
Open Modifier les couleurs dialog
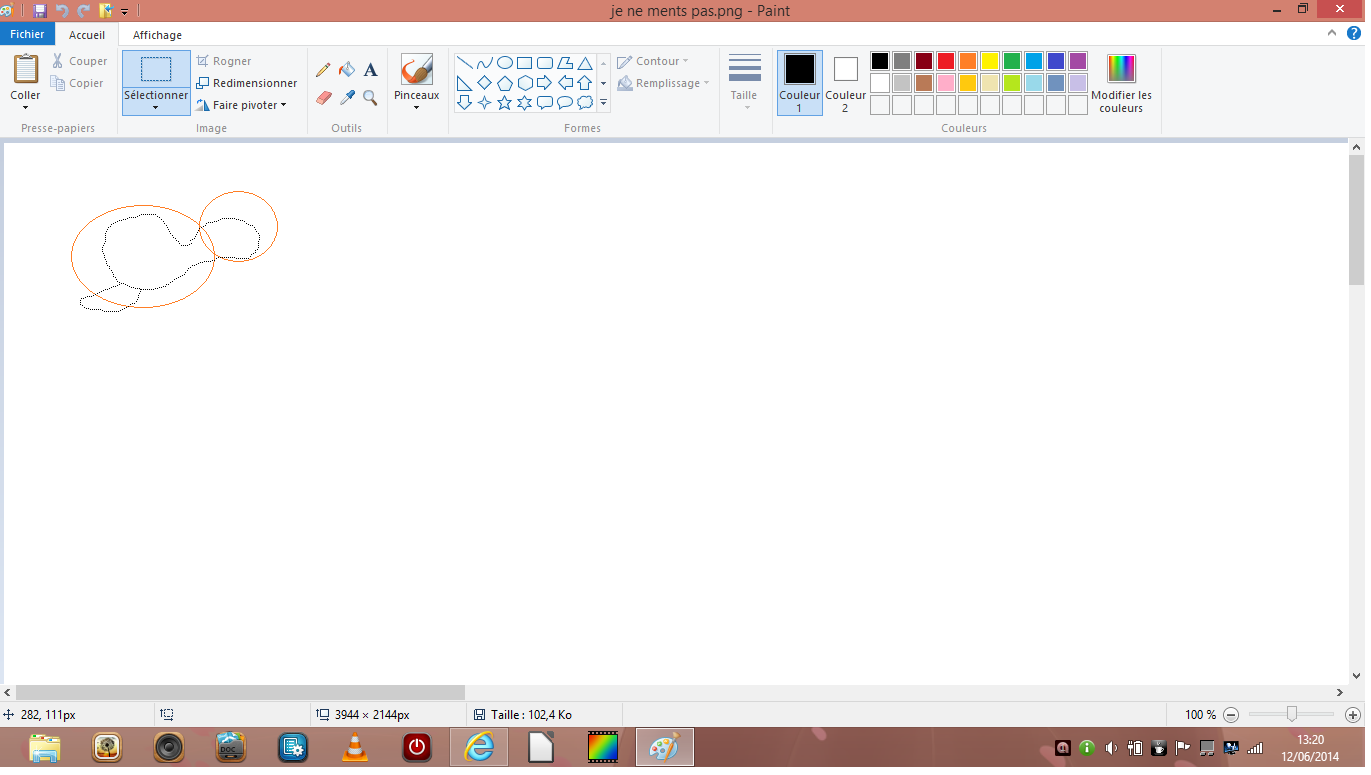[1121, 82]
